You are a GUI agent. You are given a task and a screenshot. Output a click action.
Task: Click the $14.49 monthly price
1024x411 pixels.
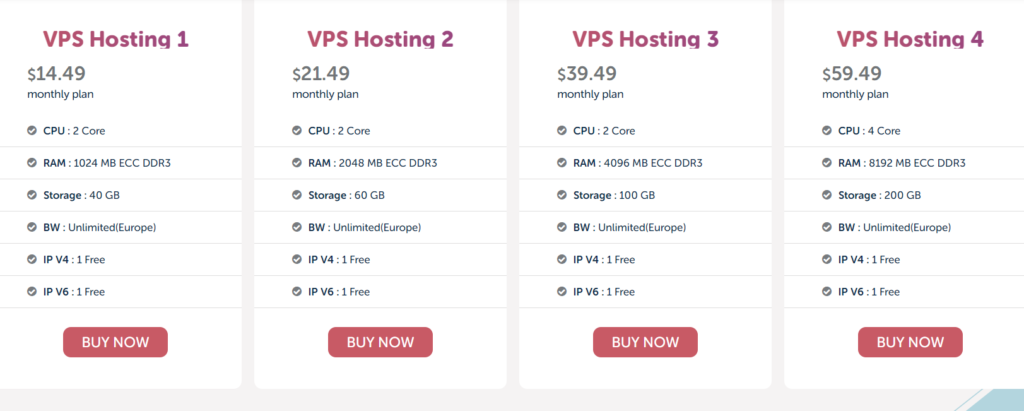56,74
